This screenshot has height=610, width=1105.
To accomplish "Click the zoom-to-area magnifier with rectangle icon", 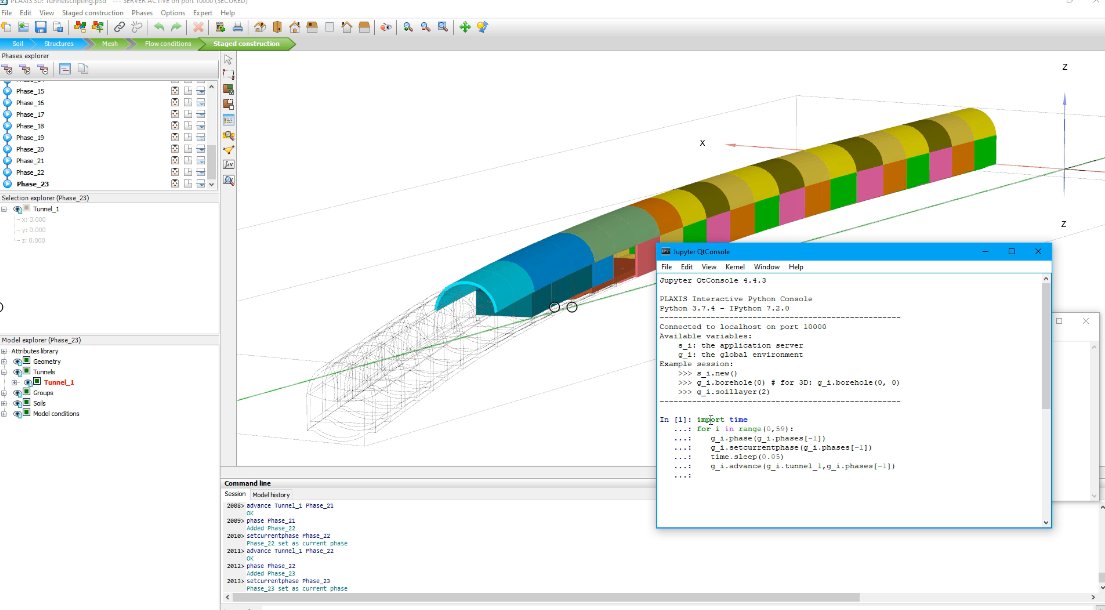I will pyautogui.click(x=443, y=27).
